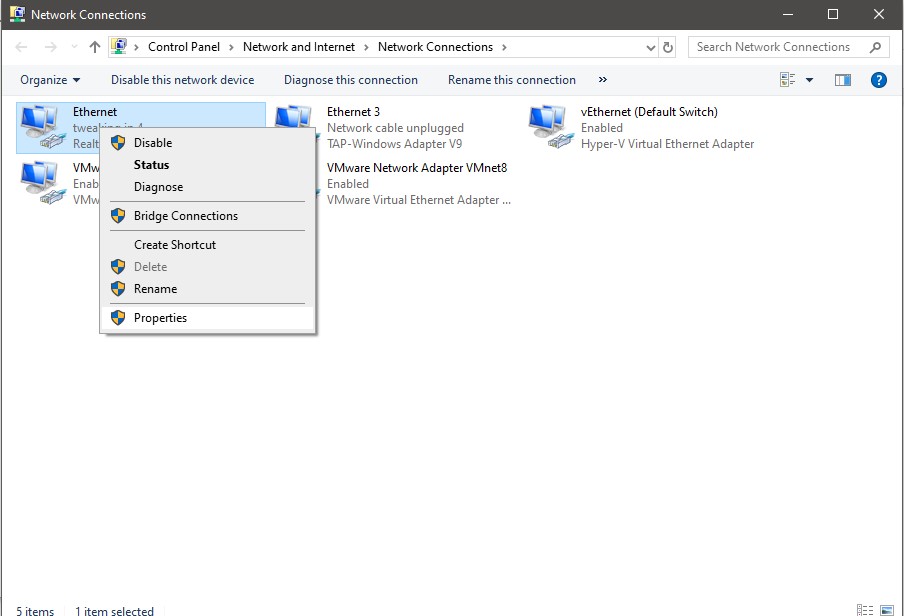Select the Ethernet adapter icon
This screenshot has width=904, height=616.
click(43, 127)
